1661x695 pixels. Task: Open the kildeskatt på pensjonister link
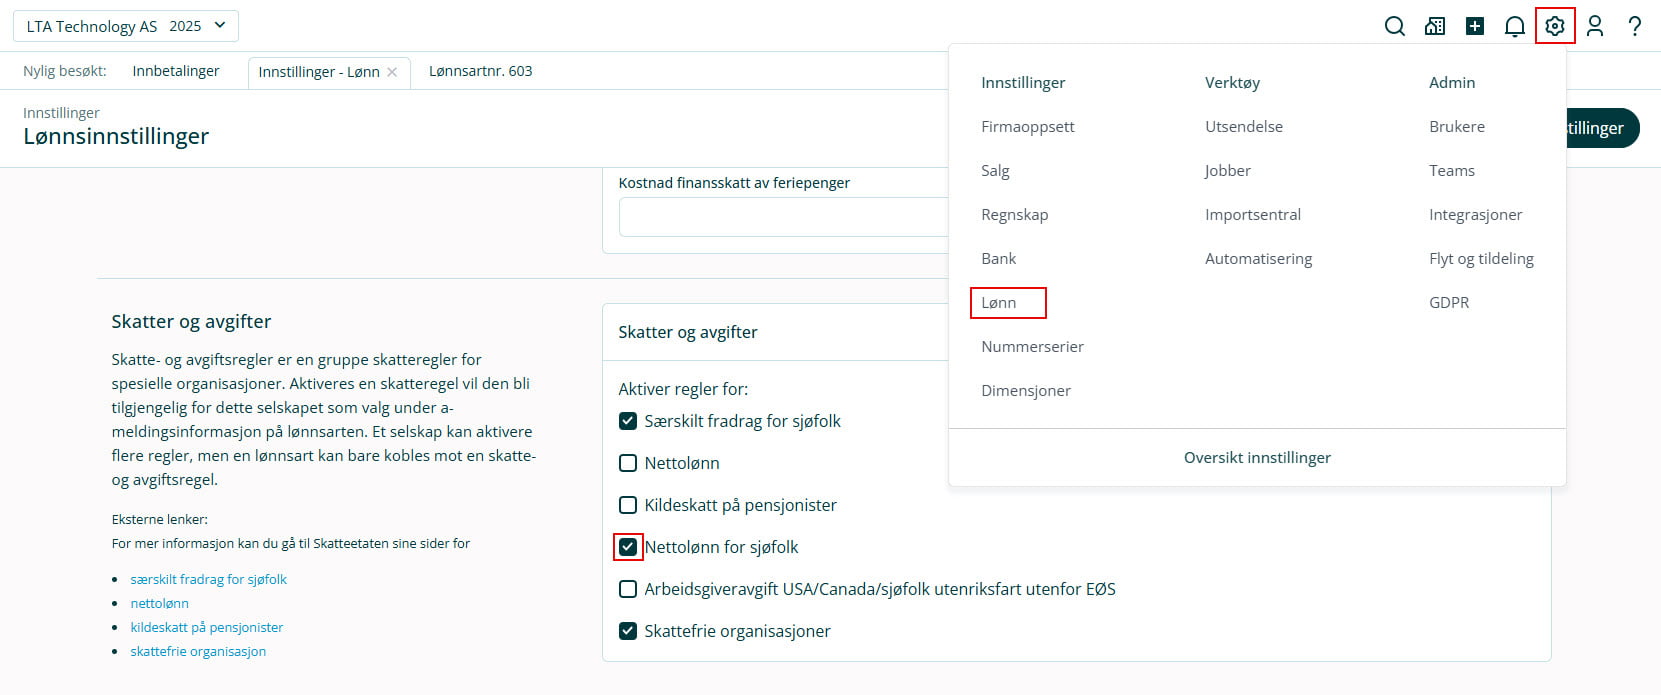pyautogui.click(x=206, y=627)
